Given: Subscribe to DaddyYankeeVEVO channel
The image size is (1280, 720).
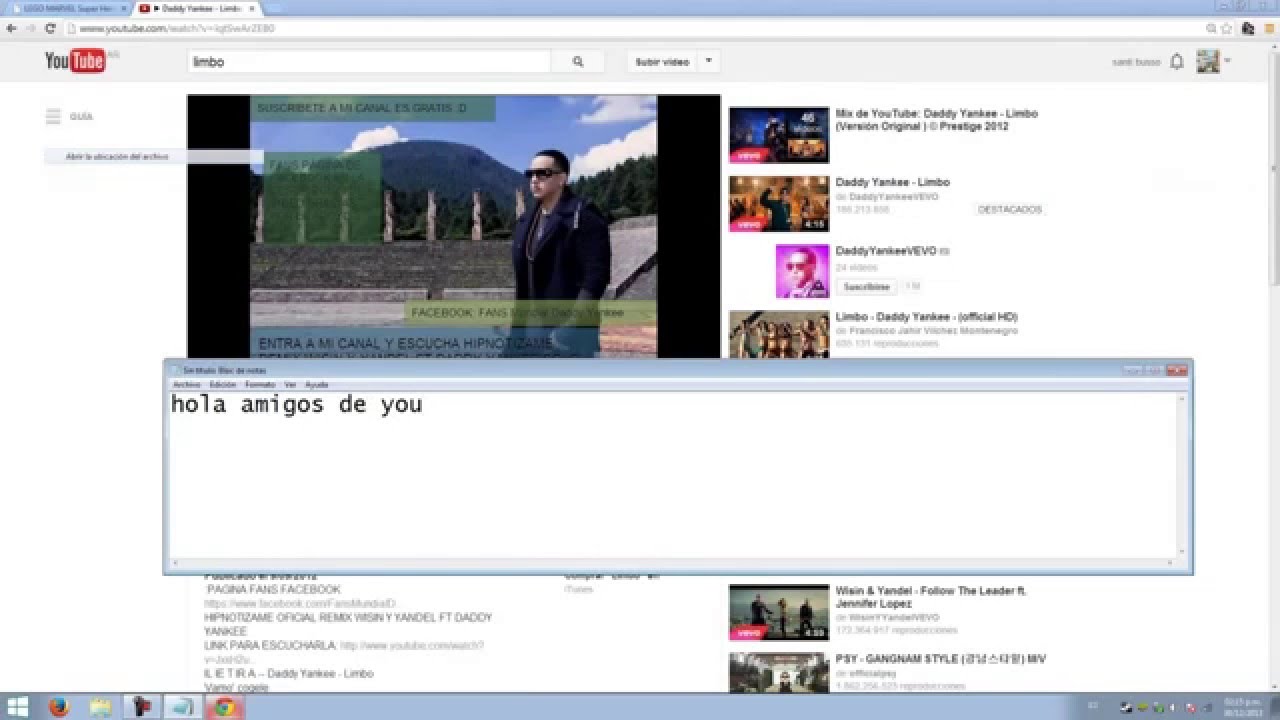Looking at the screenshot, I should pyautogui.click(x=866, y=287).
